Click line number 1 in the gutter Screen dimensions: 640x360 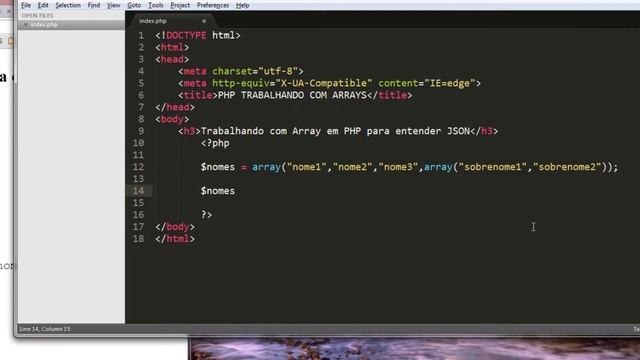[141, 36]
